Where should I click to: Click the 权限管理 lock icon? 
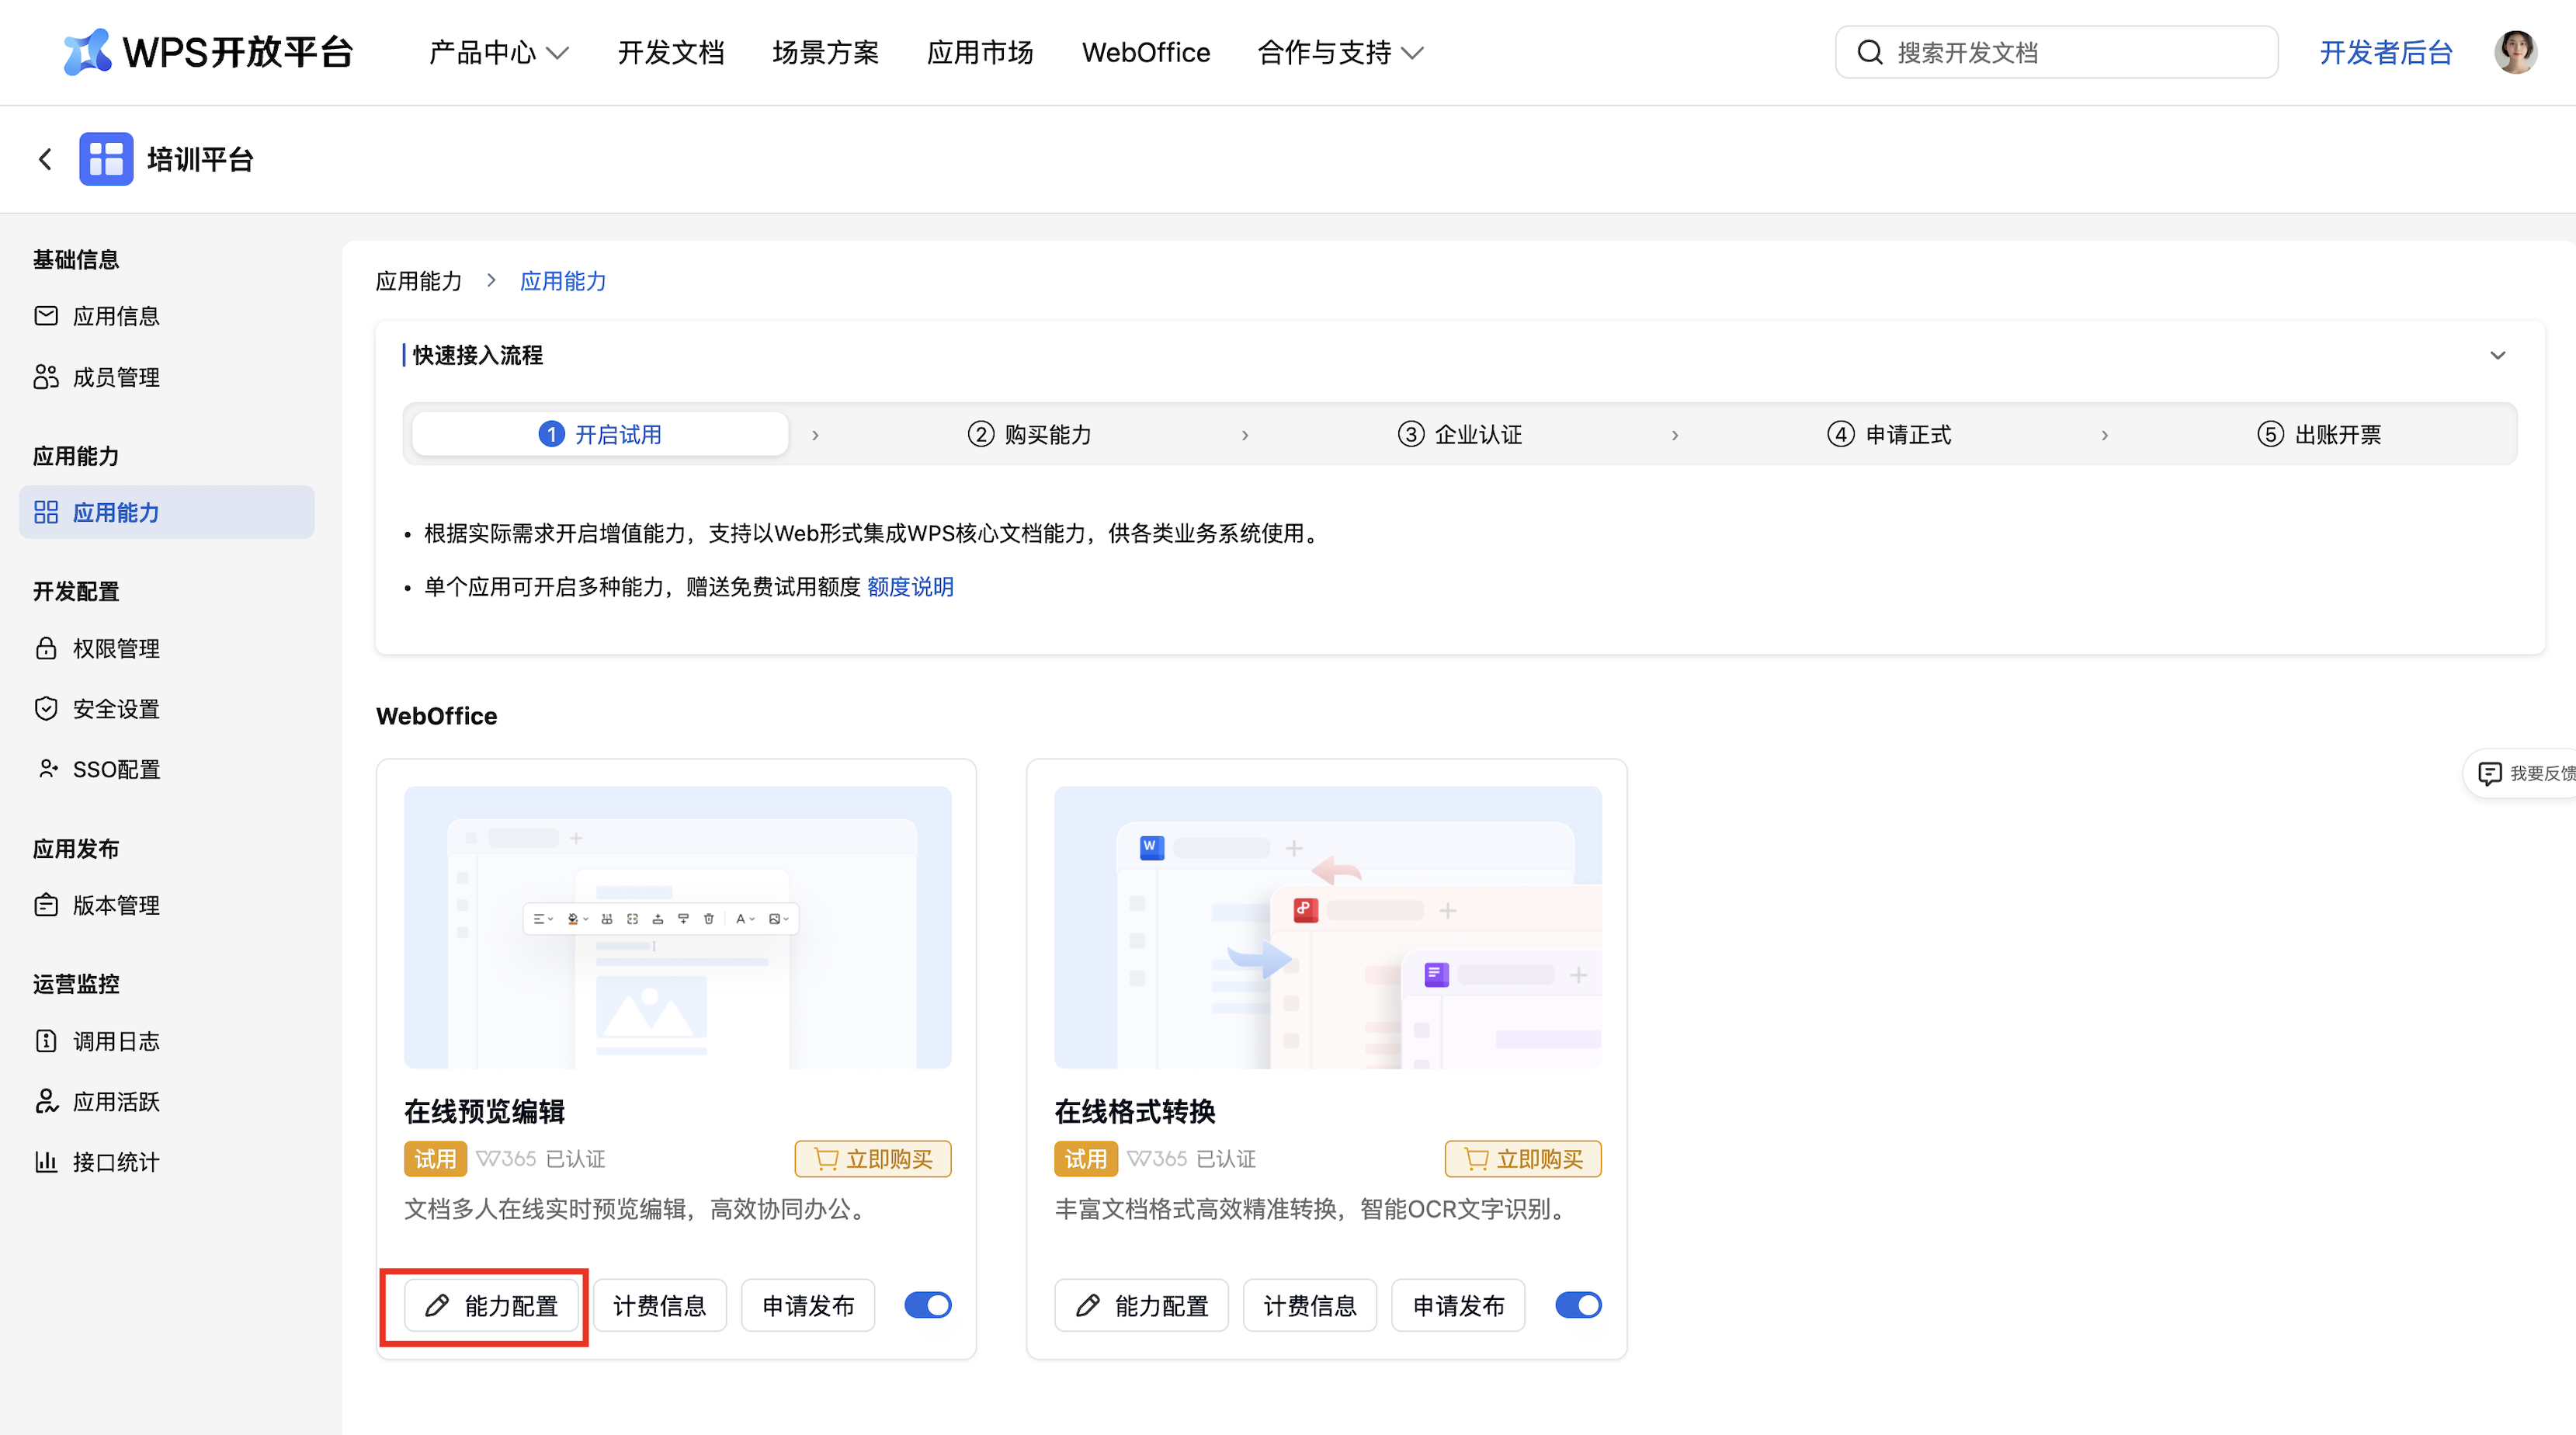click(x=46, y=648)
